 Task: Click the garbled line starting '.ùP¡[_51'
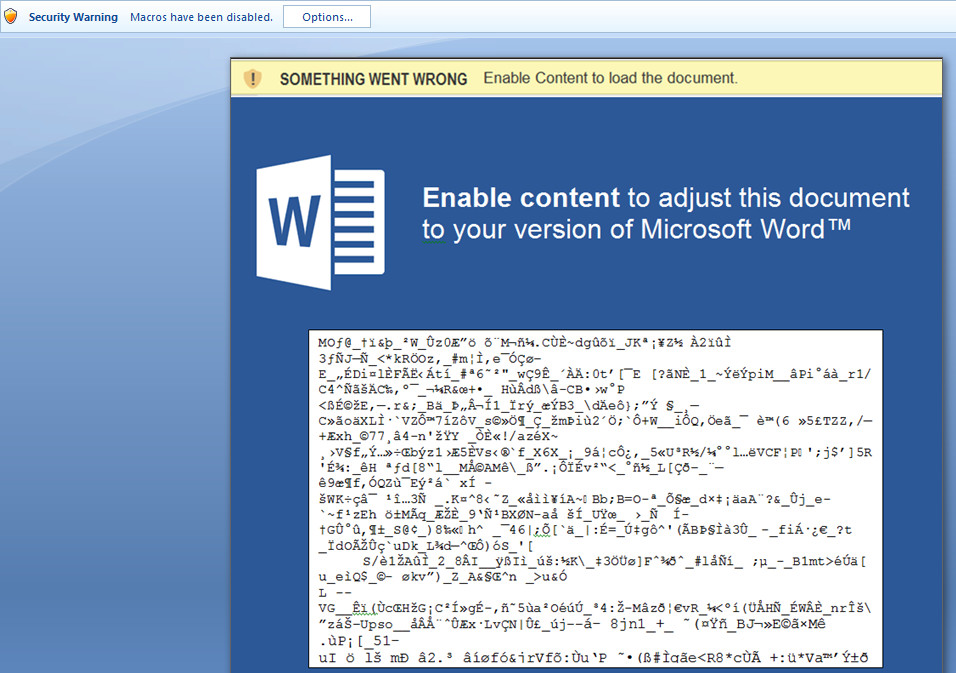358,640
